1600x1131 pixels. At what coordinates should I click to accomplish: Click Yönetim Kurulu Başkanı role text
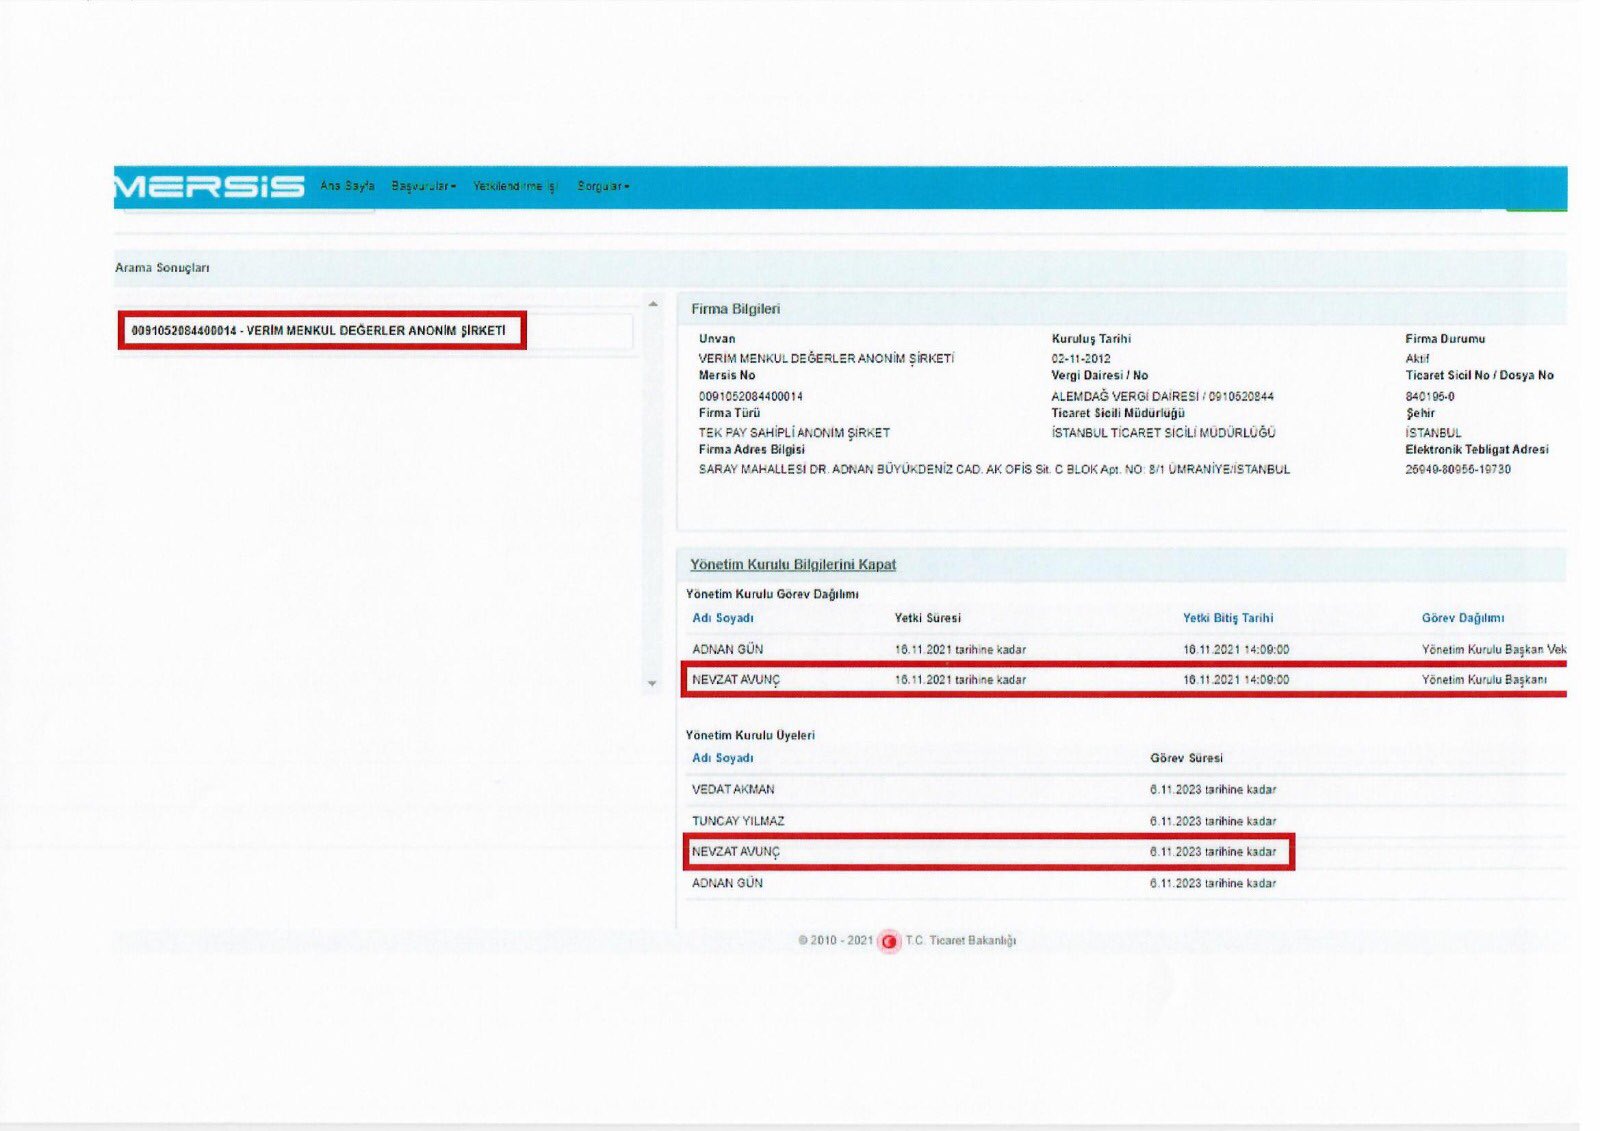click(1484, 680)
